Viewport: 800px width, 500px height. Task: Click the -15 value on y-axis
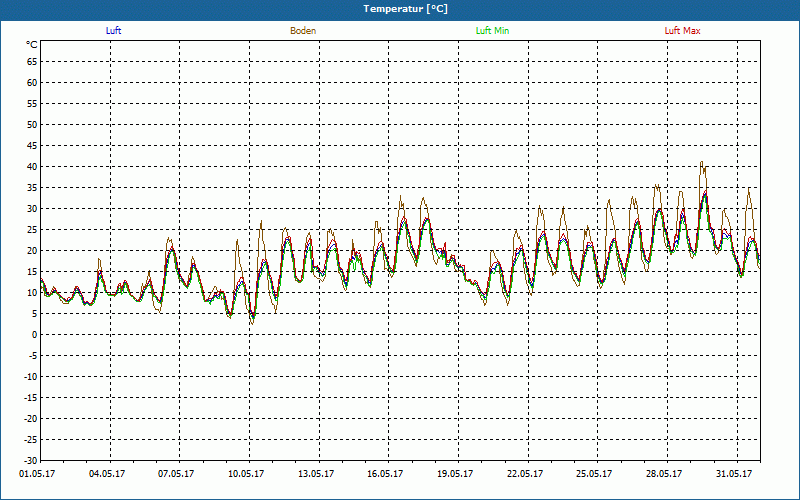coord(31,398)
